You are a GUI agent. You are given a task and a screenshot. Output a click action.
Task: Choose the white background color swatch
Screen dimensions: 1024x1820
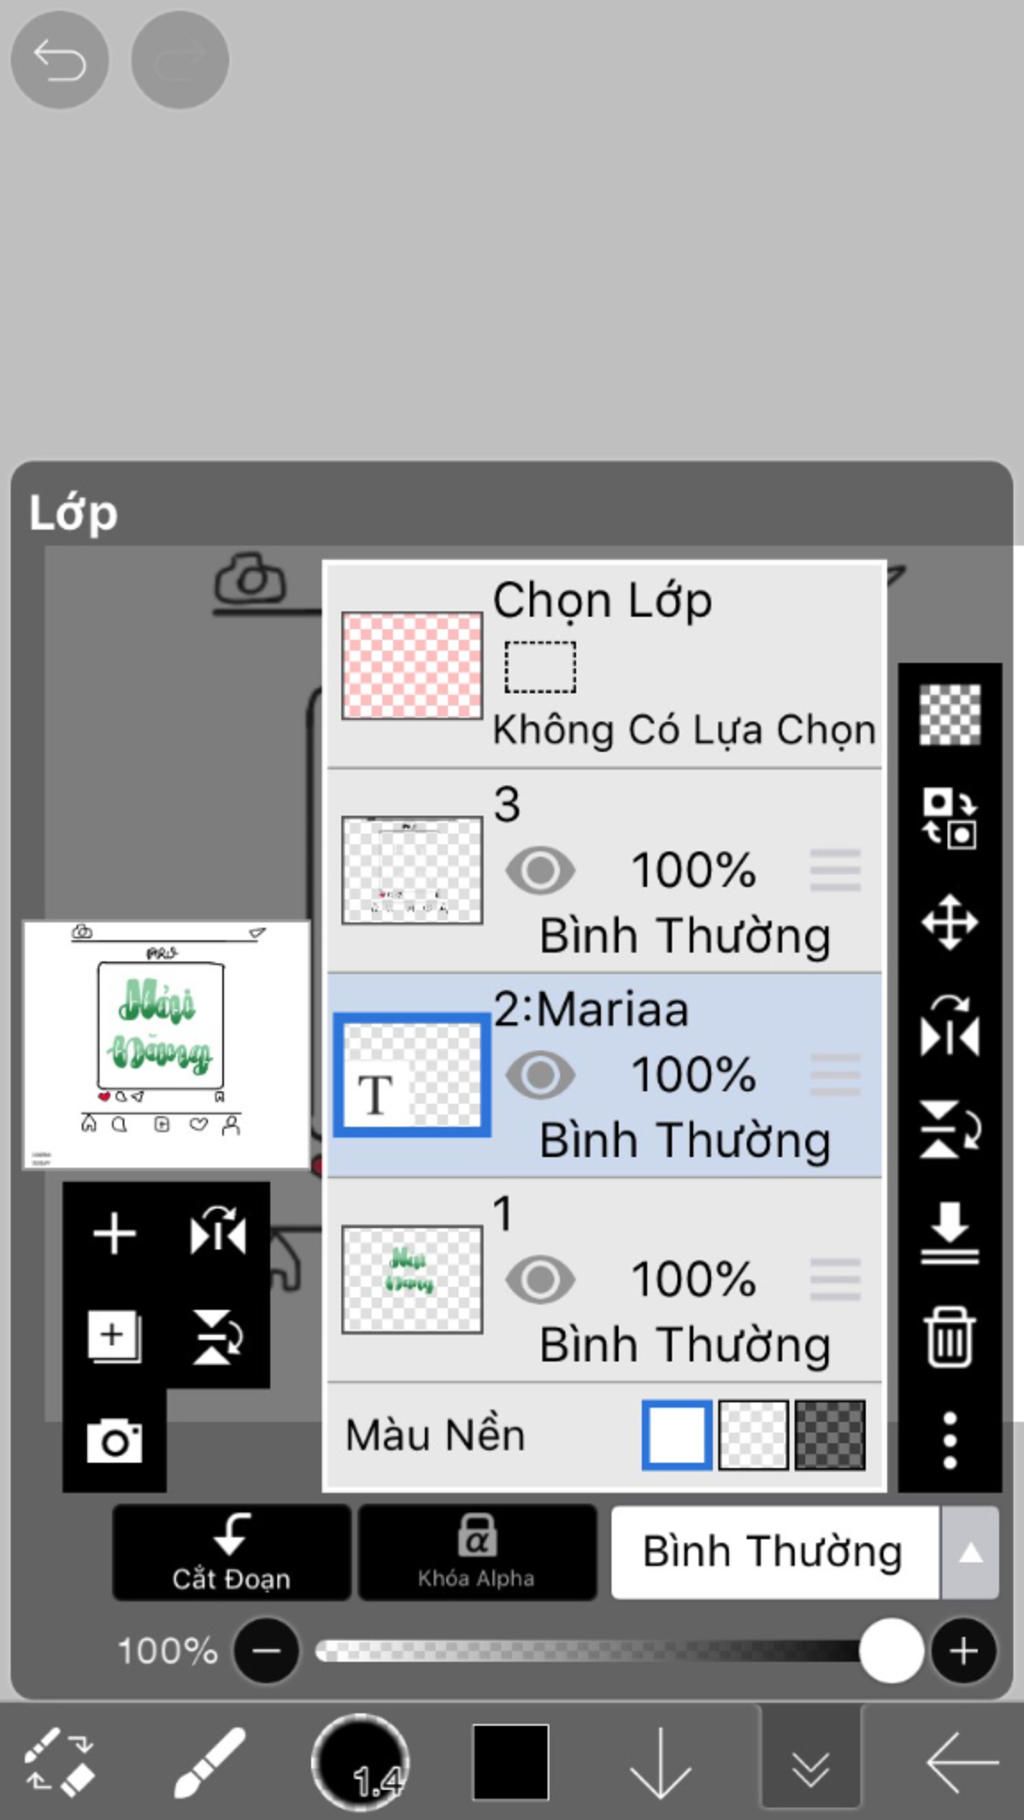(677, 1435)
